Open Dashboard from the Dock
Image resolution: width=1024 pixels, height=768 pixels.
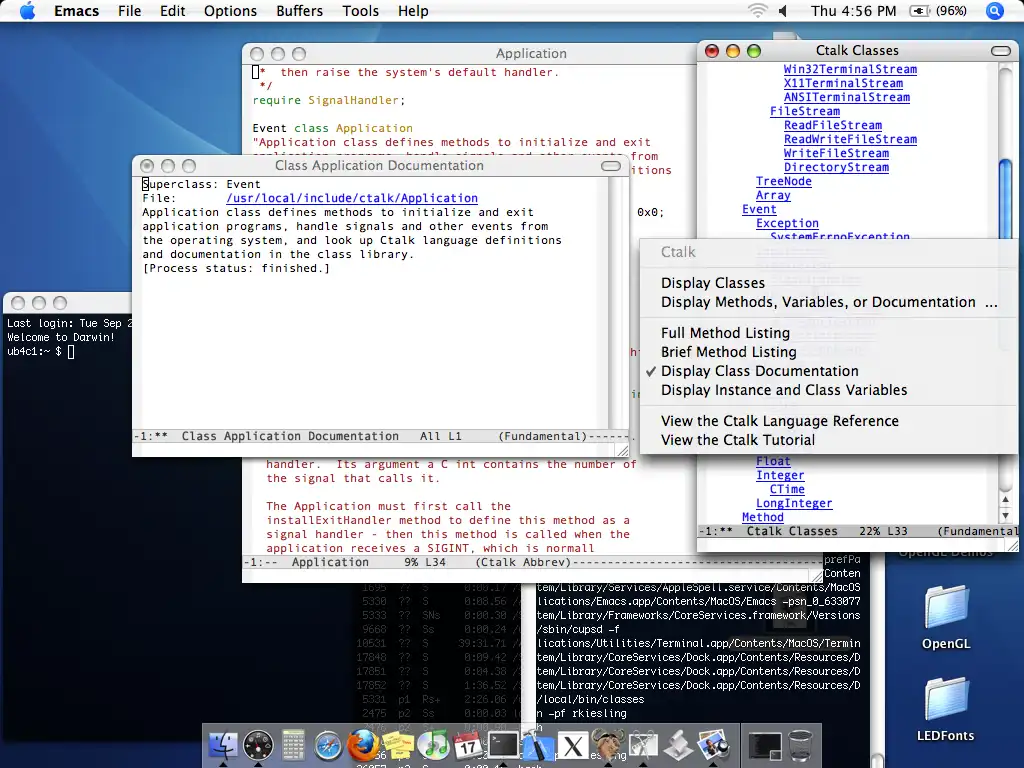click(258, 744)
